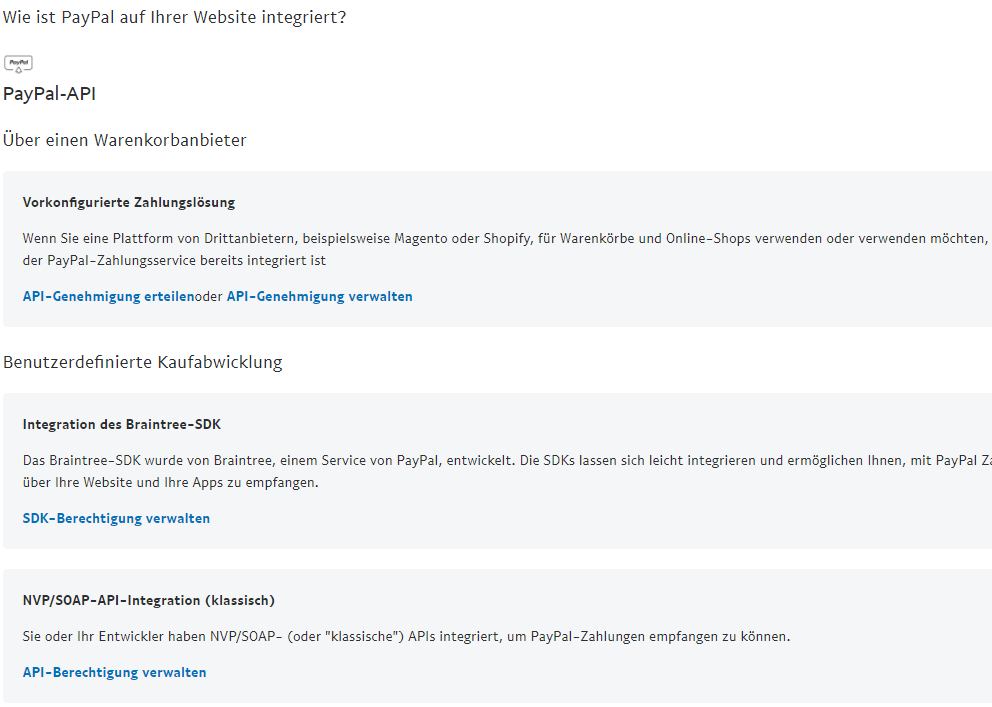This screenshot has height=707, width=992.
Task: Click the 'SDK-Berechtigung verwalten' link
Action: pos(116,519)
